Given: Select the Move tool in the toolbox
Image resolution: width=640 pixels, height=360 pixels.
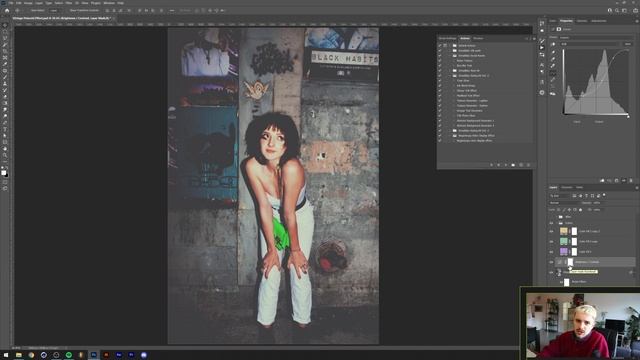Looking at the screenshot, I should pyautogui.click(x=5, y=25).
